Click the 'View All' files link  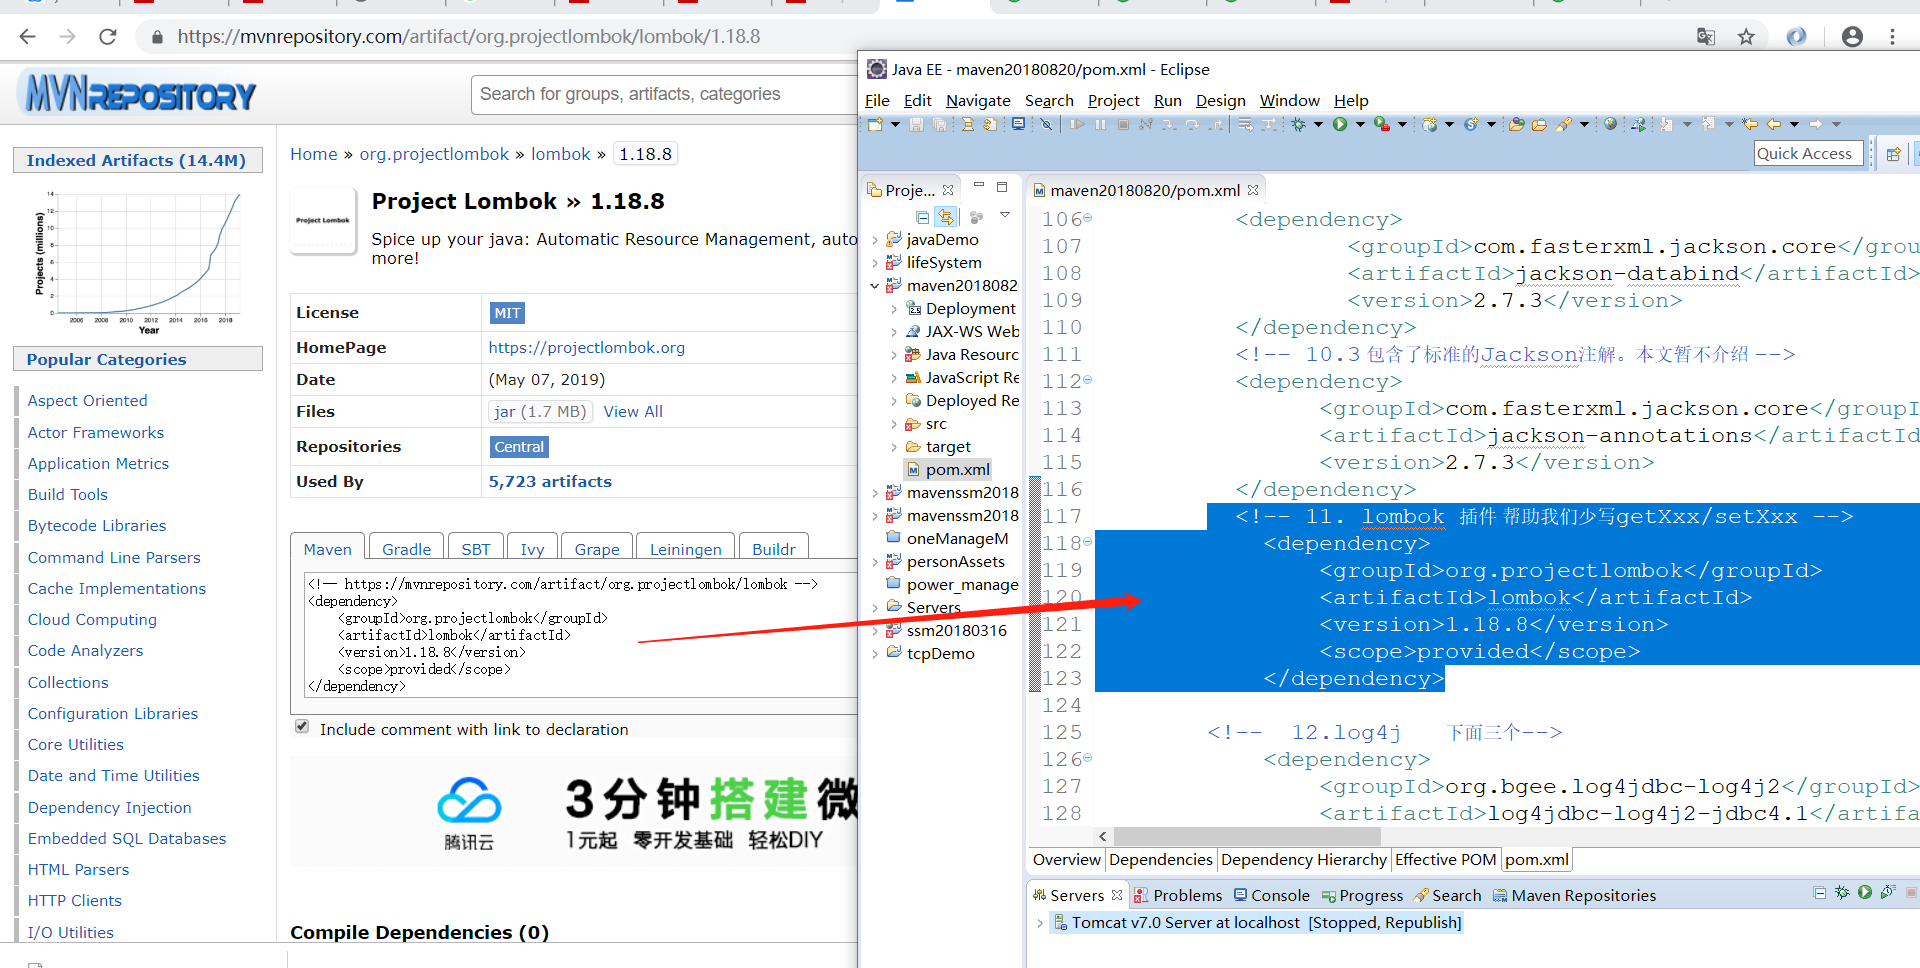pos(633,412)
